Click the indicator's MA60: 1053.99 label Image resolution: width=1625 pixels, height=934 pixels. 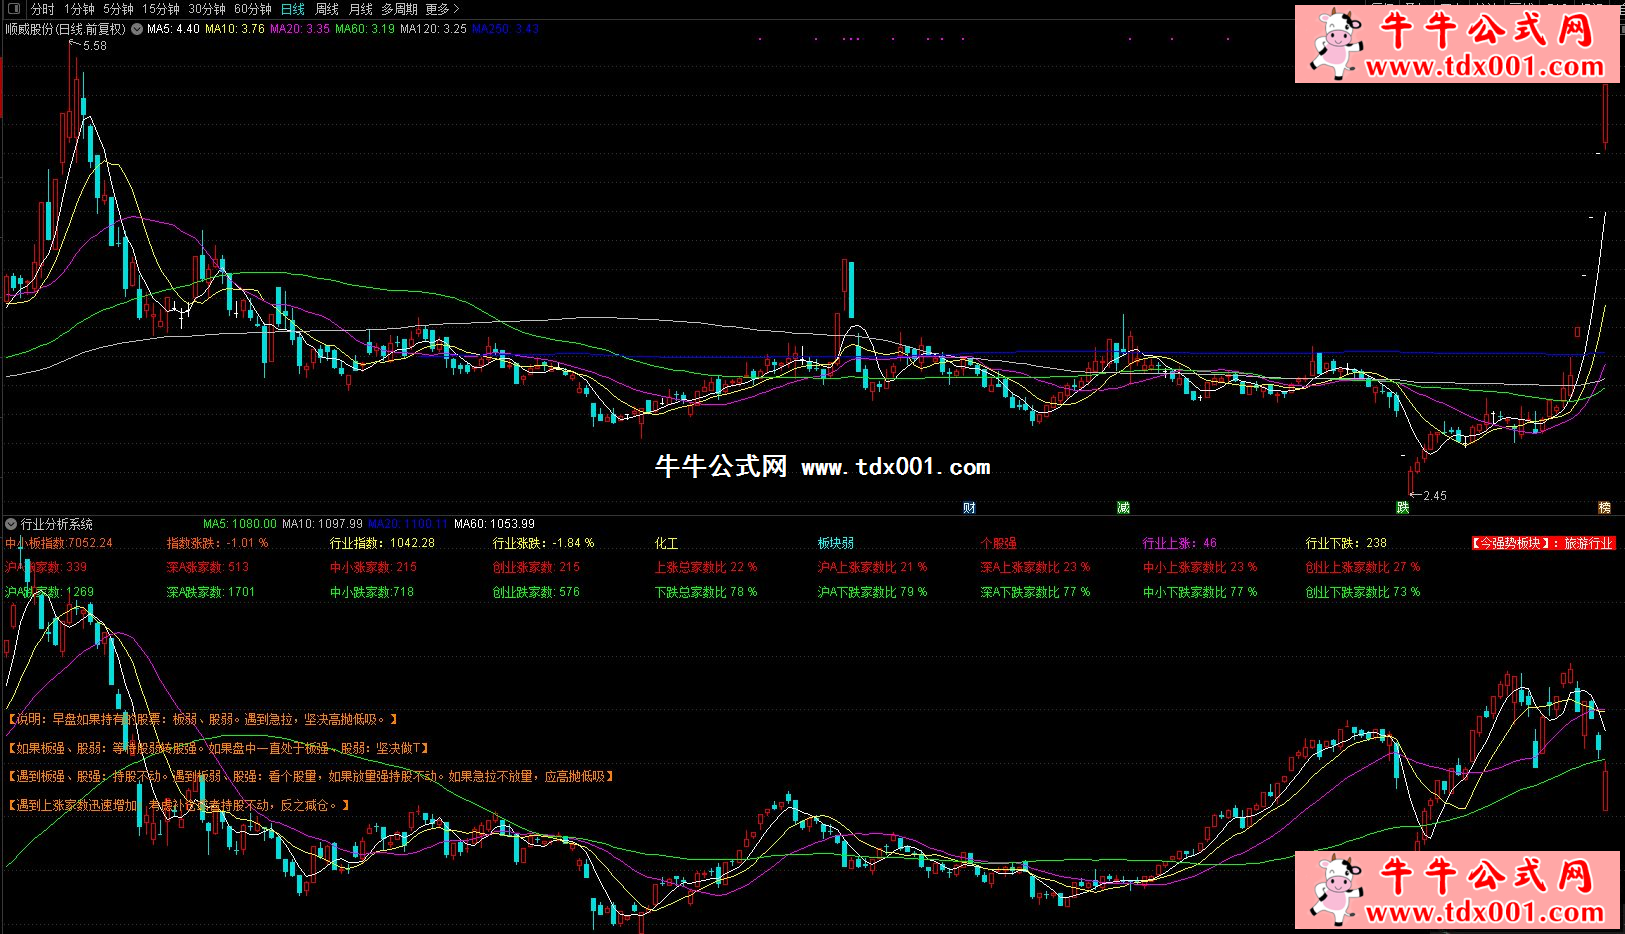point(495,524)
